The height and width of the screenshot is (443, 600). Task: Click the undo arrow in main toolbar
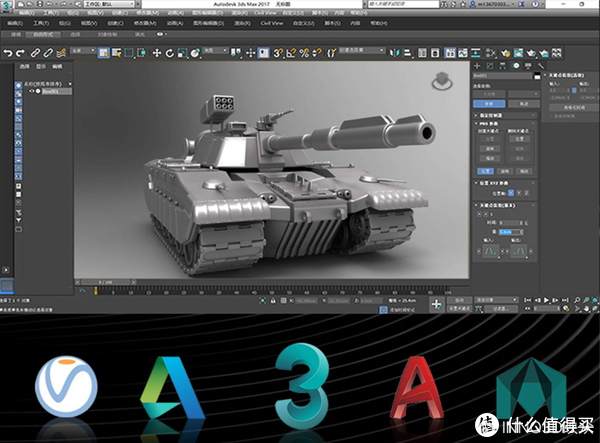(x=8, y=52)
